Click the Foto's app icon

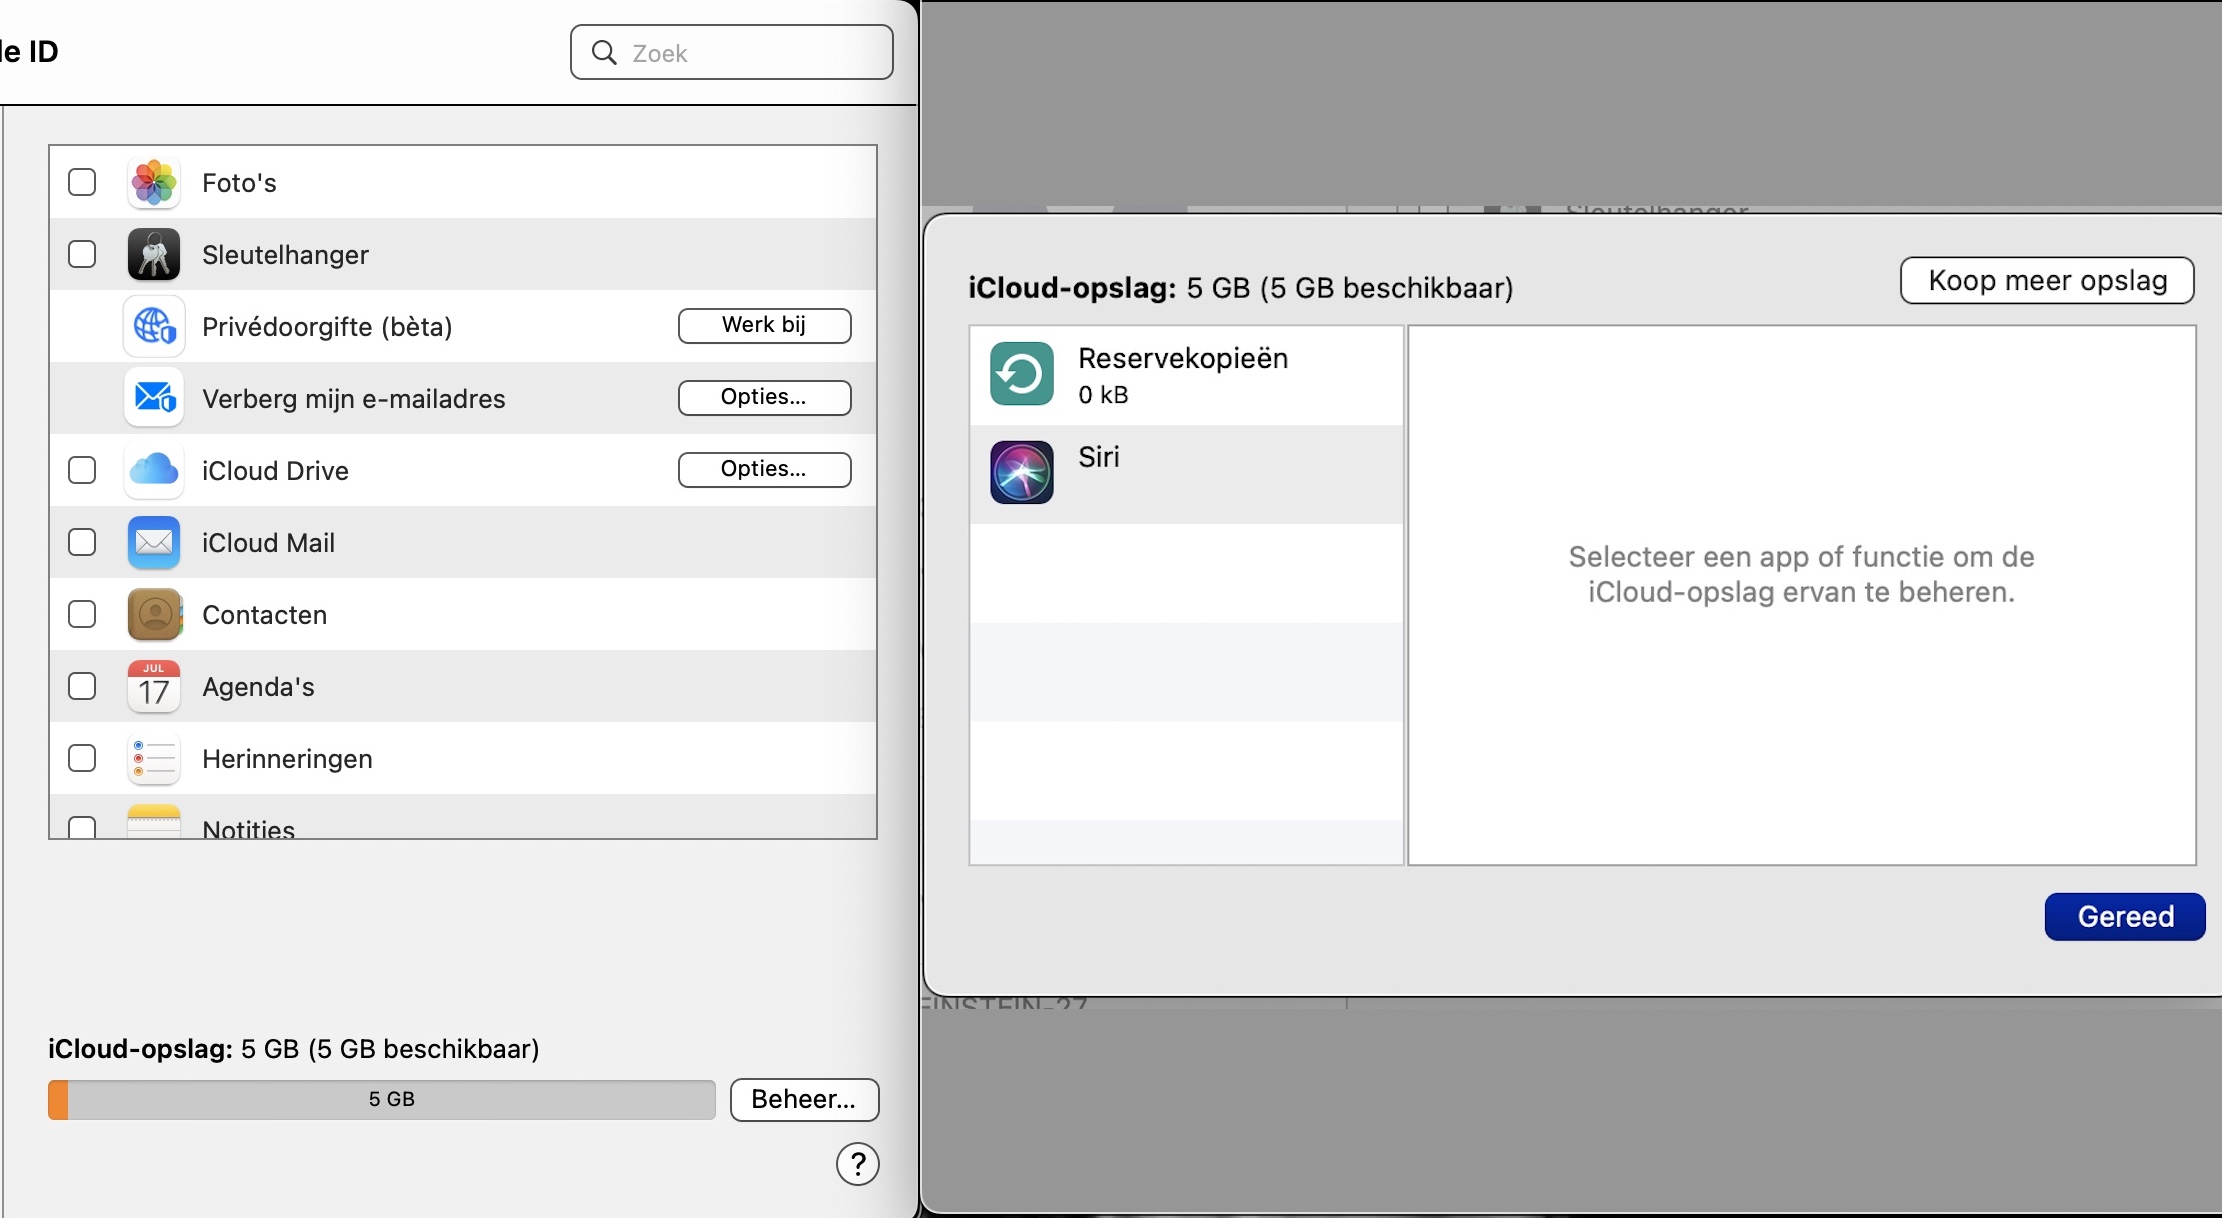(x=154, y=183)
